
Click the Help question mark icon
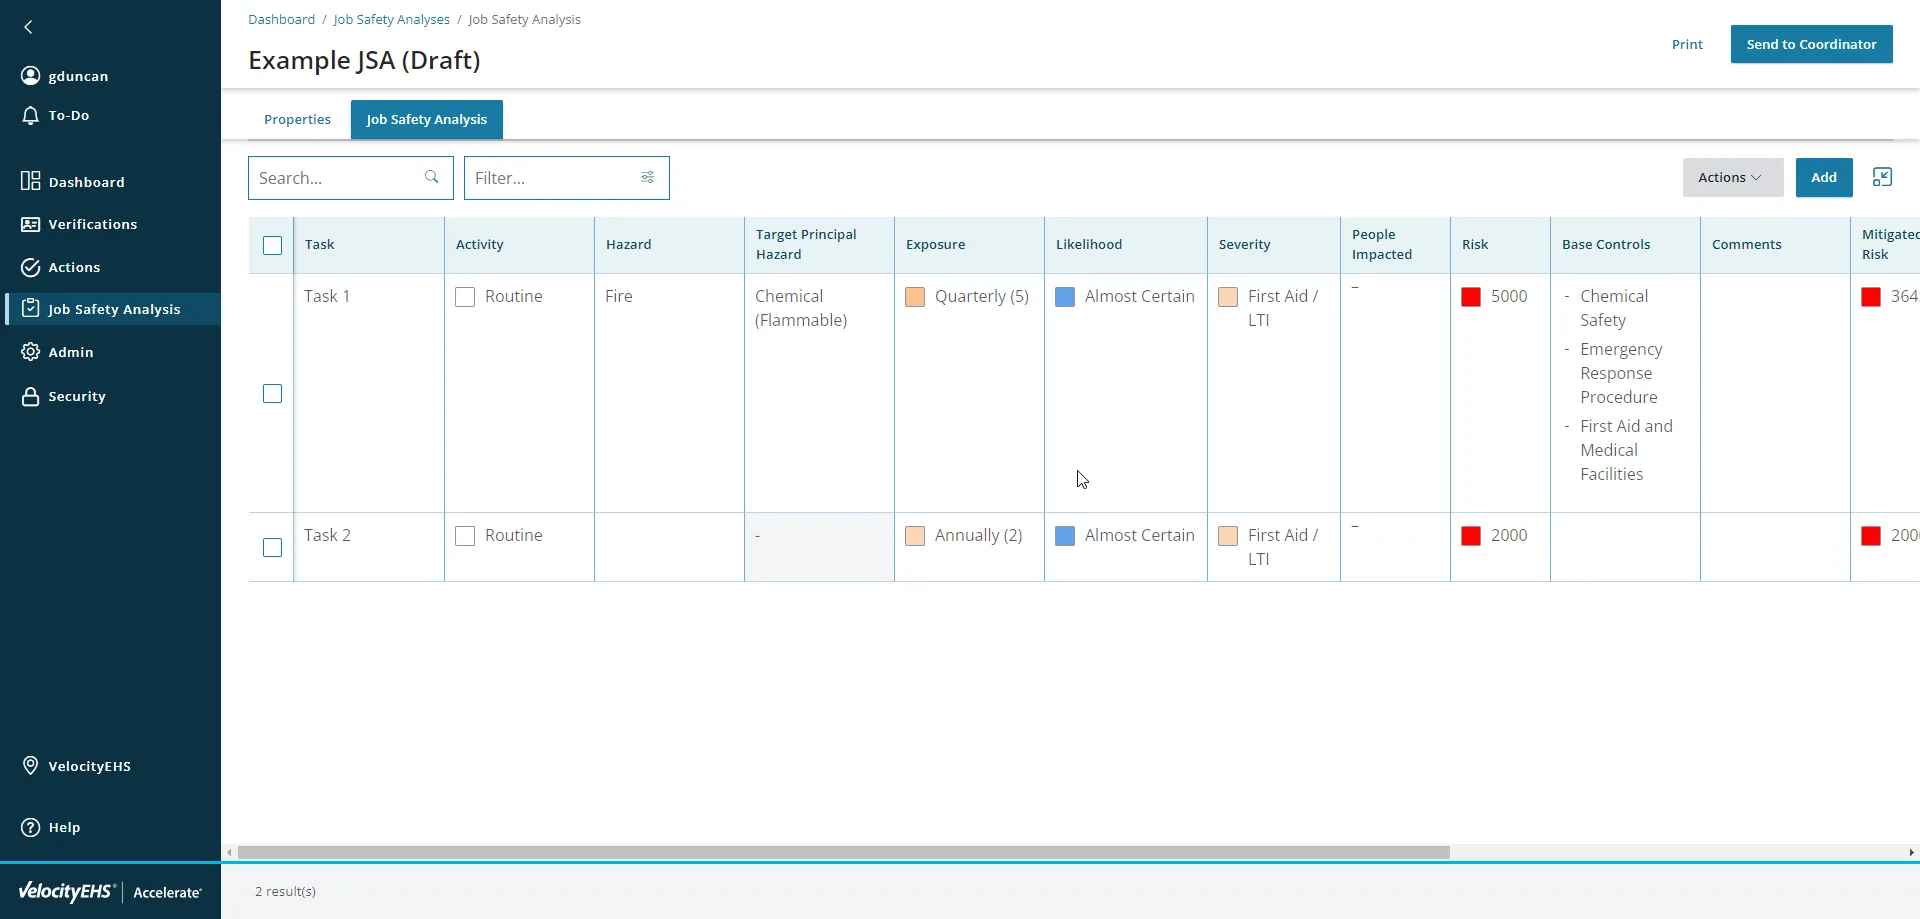pyautogui.click(x=31, y=827)
